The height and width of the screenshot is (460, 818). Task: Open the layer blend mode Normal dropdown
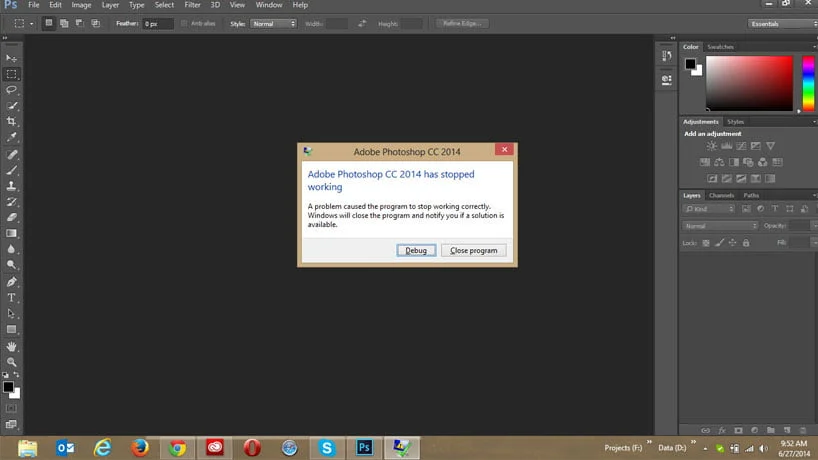(x=720, y=226)
